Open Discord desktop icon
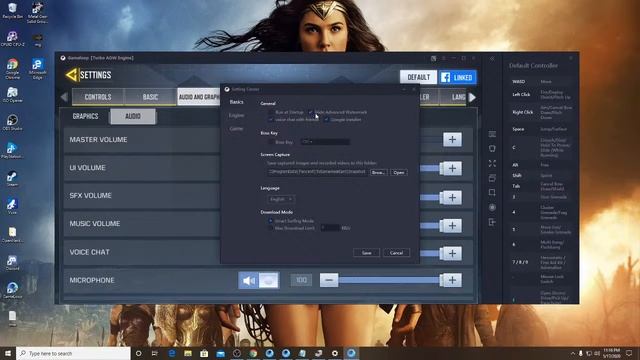Image resolution: width=640 pixels, height=360 pixels. coord(12,263)
